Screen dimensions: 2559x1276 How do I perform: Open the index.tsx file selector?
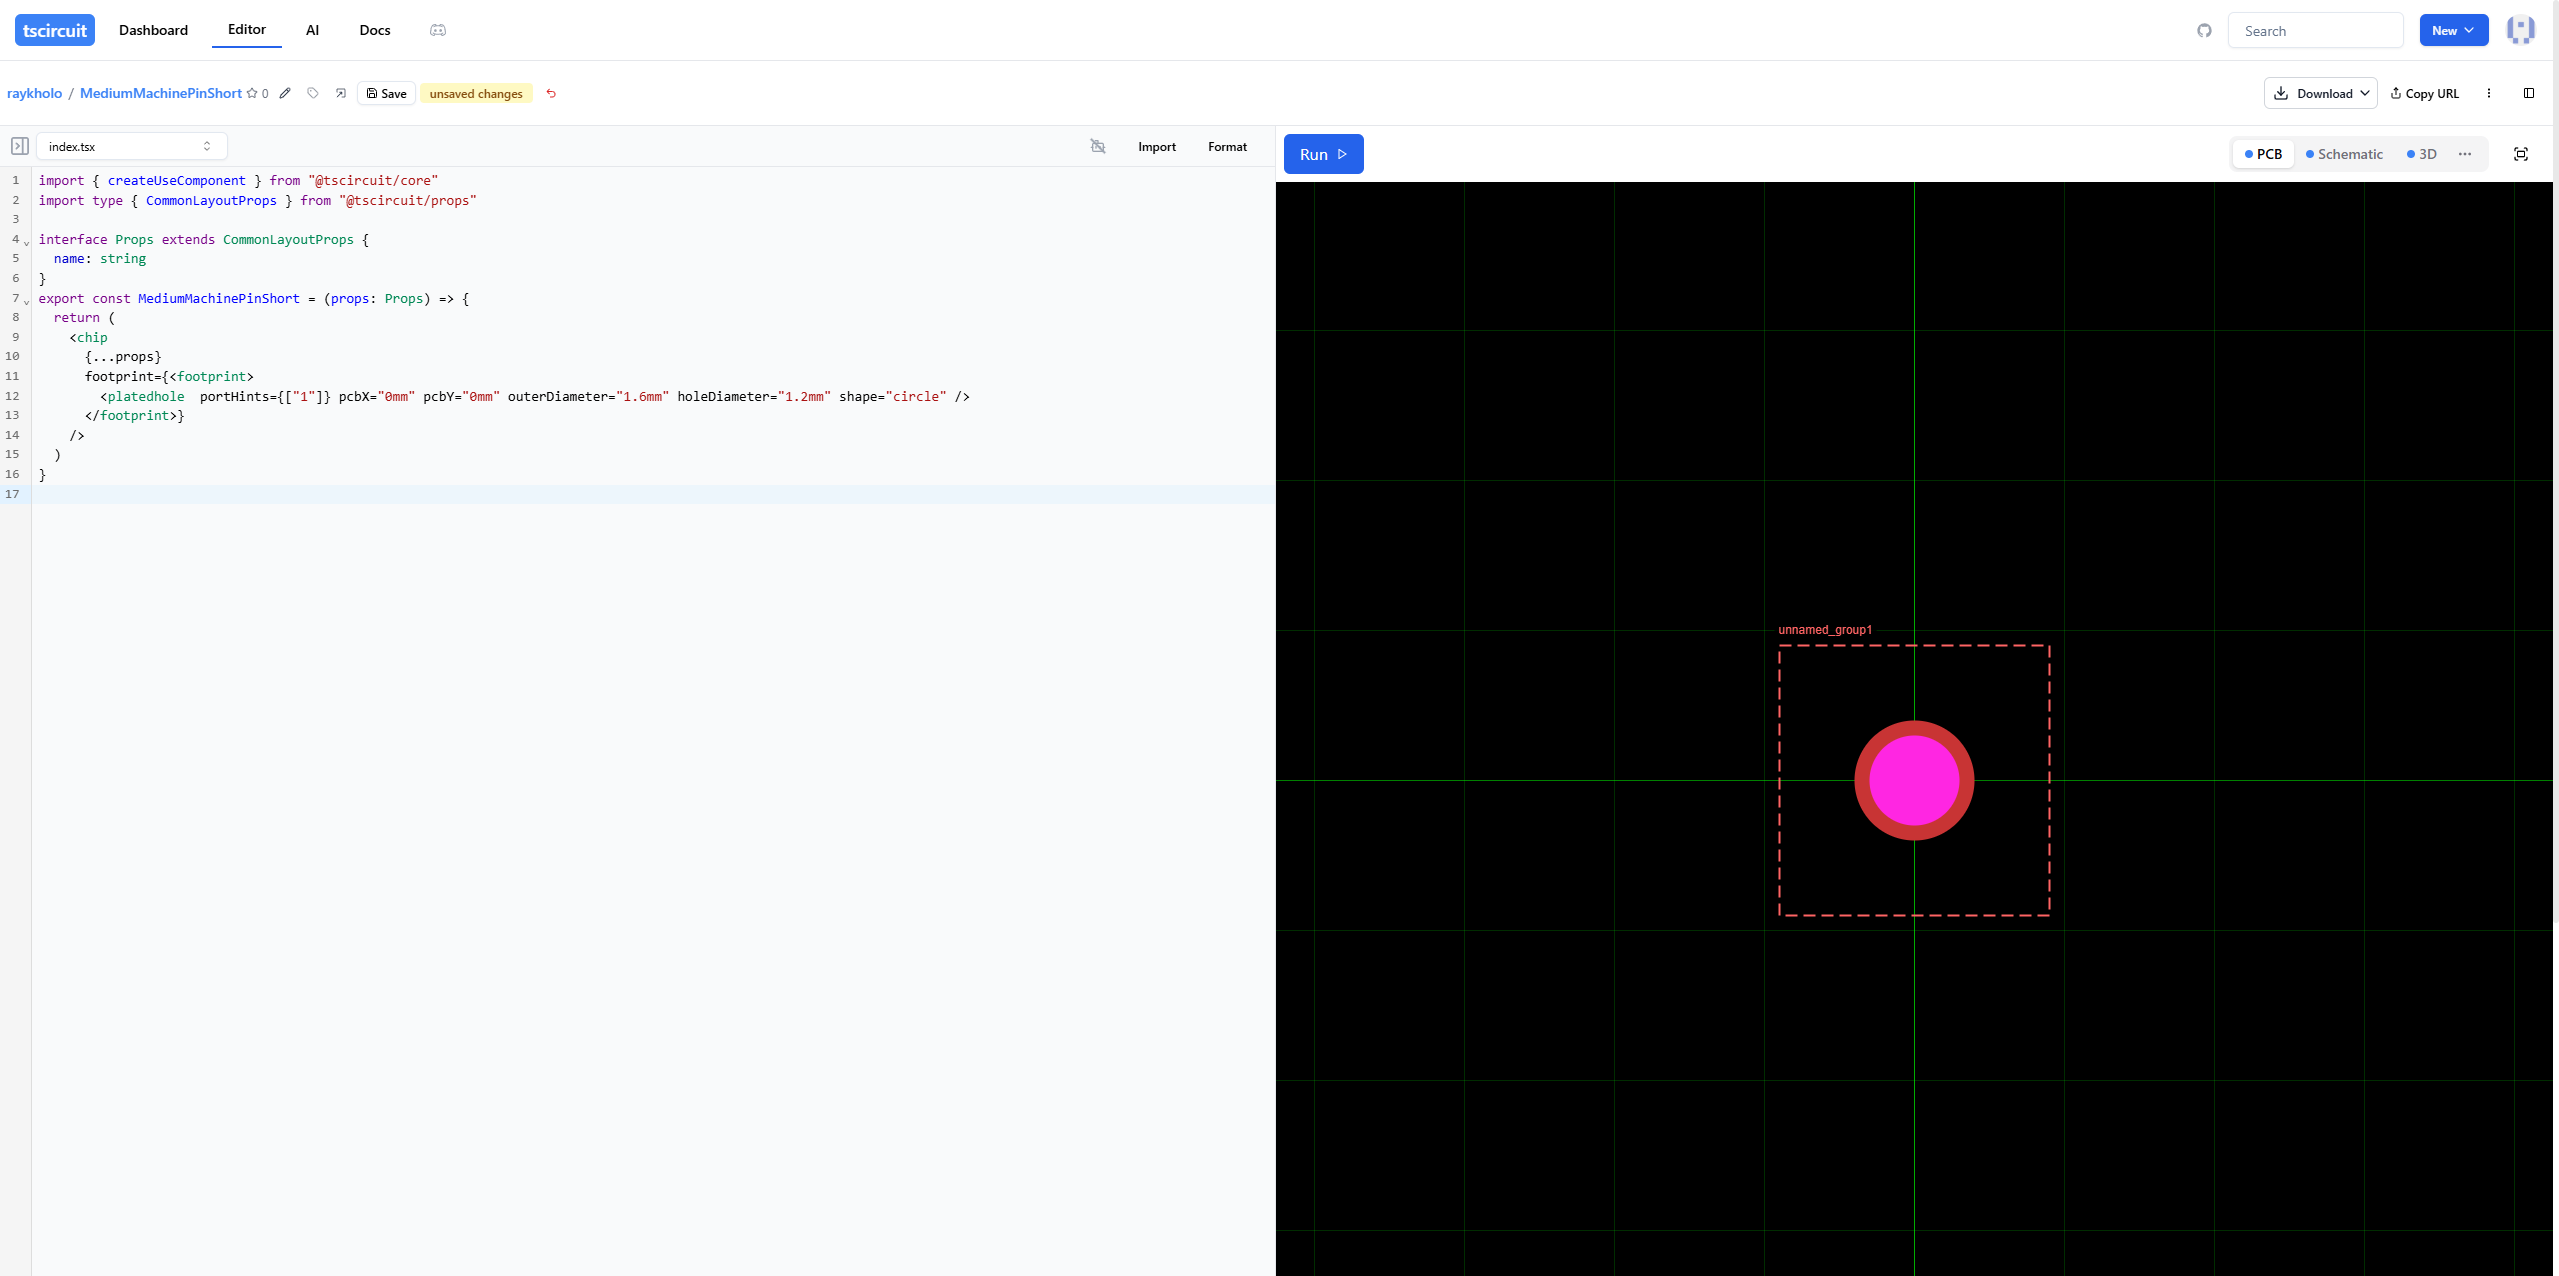point(131,146)
